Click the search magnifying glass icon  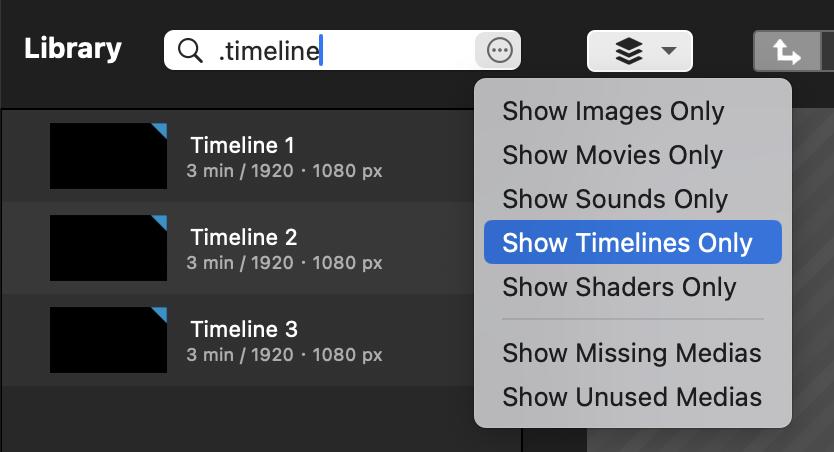[190, 50]
